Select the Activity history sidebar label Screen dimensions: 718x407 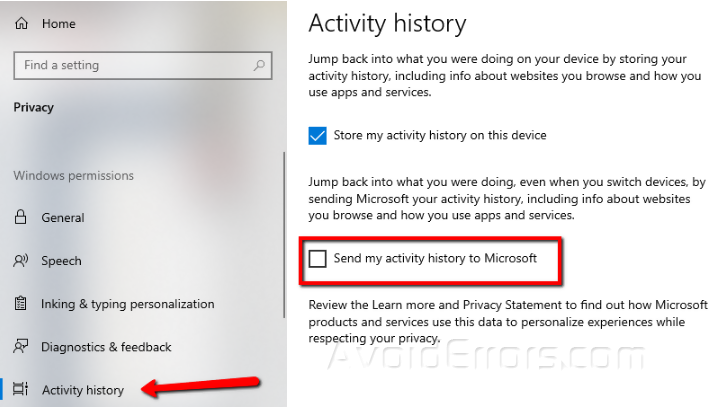coord(83,390)
